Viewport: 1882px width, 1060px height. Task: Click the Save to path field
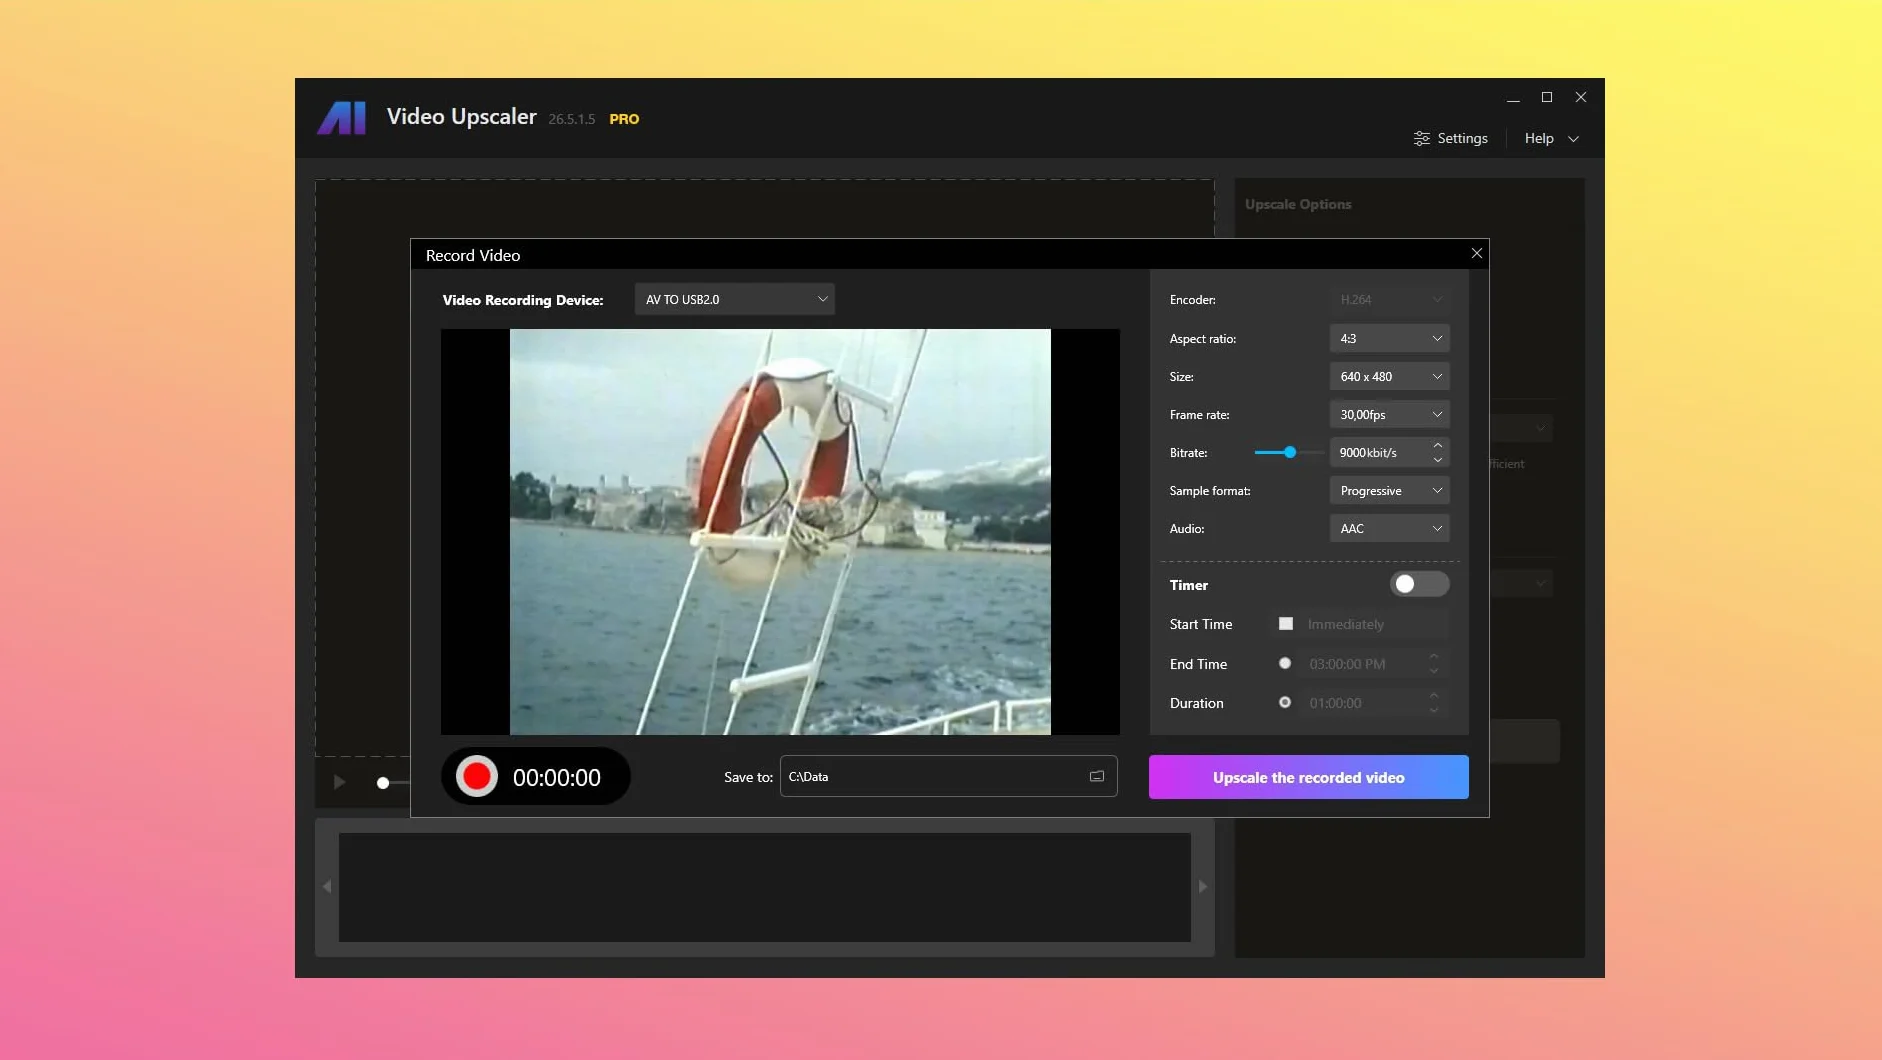(x=948, y=776)
